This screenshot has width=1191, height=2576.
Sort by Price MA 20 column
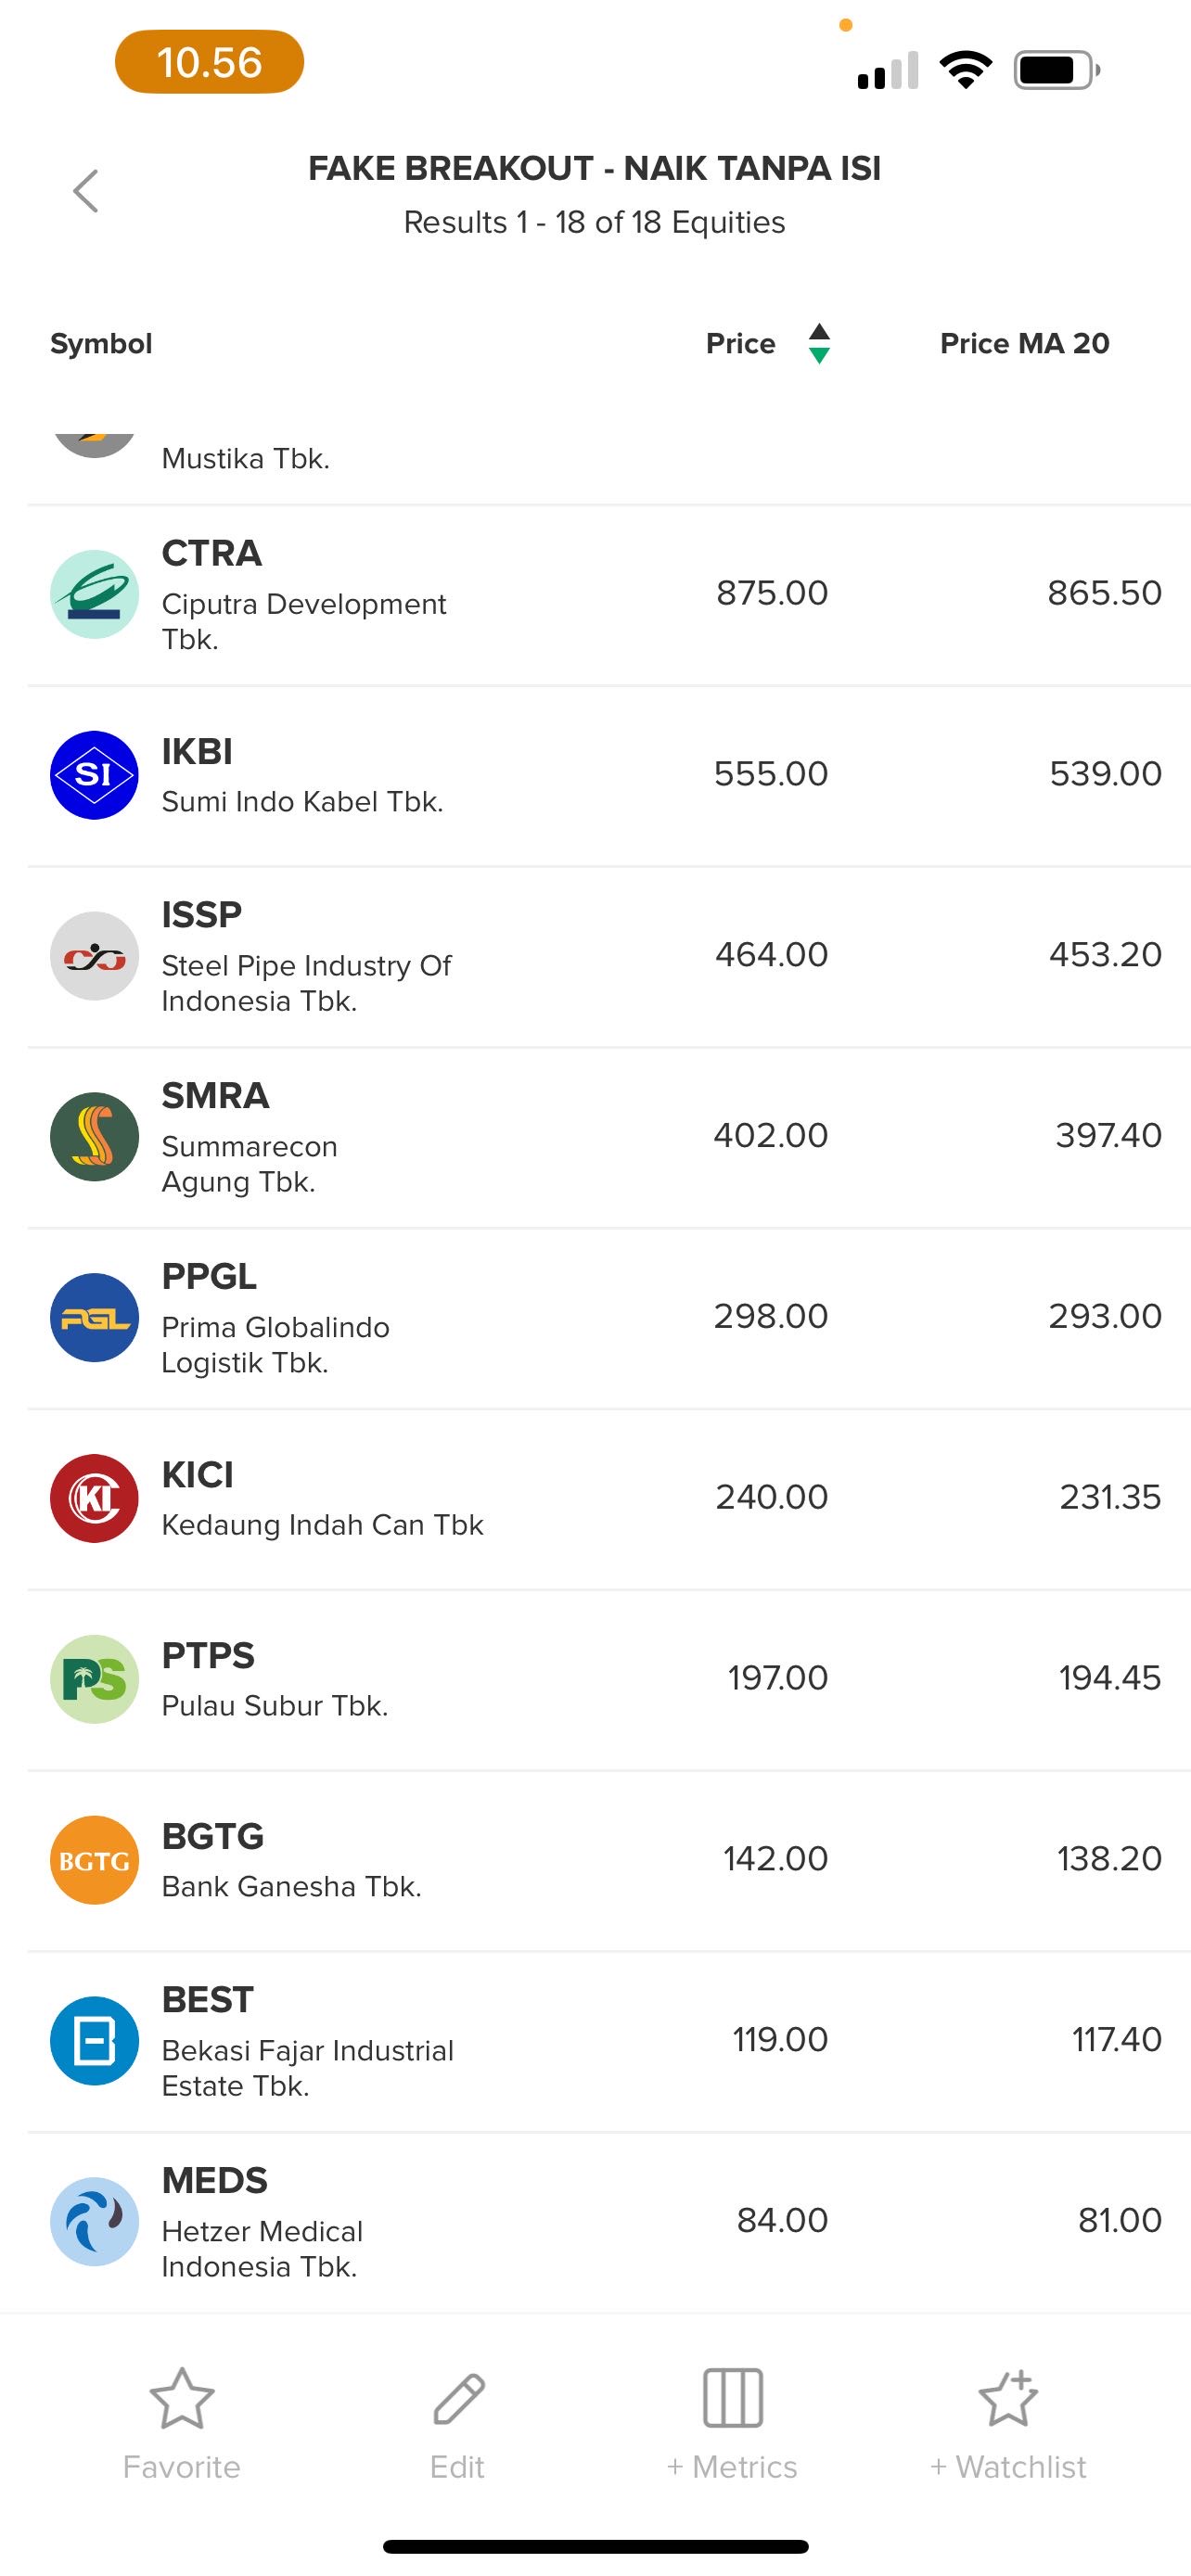(1024, 343)
